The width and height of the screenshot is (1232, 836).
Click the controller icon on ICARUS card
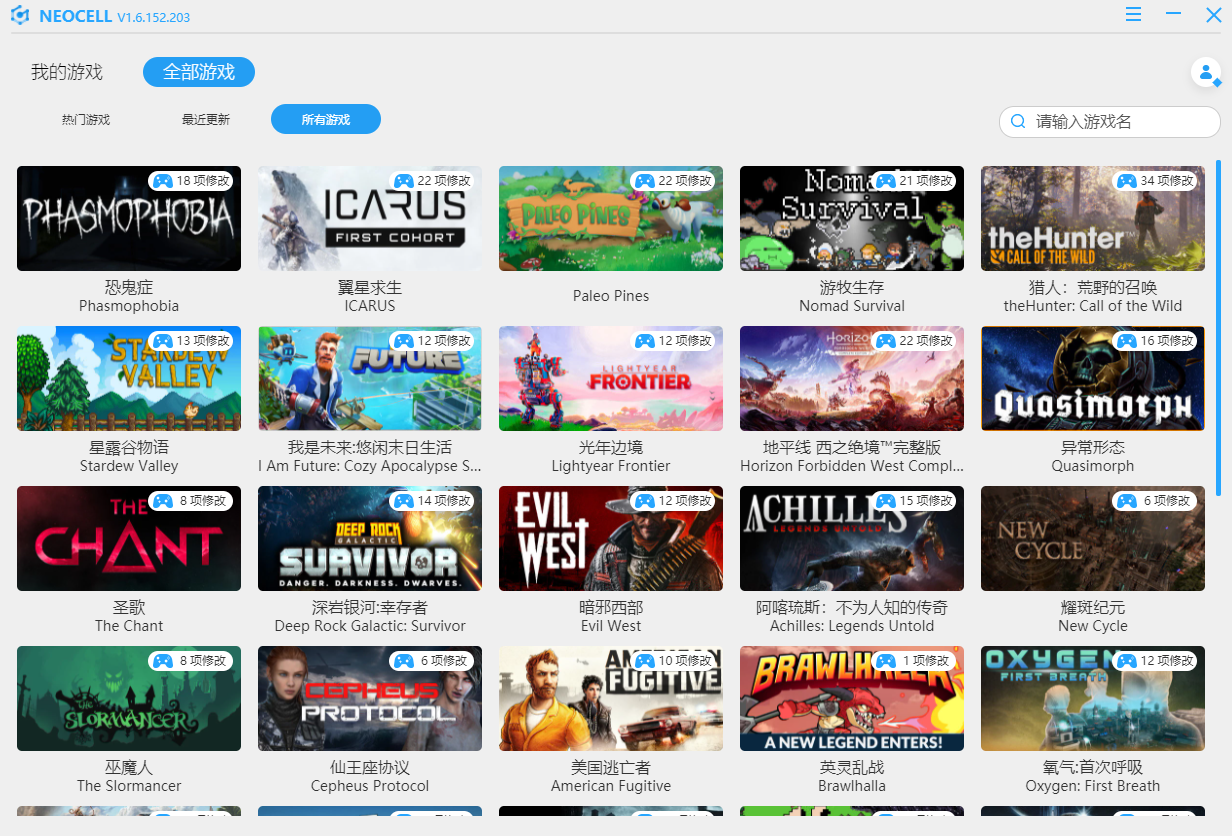tap(403, 181)
